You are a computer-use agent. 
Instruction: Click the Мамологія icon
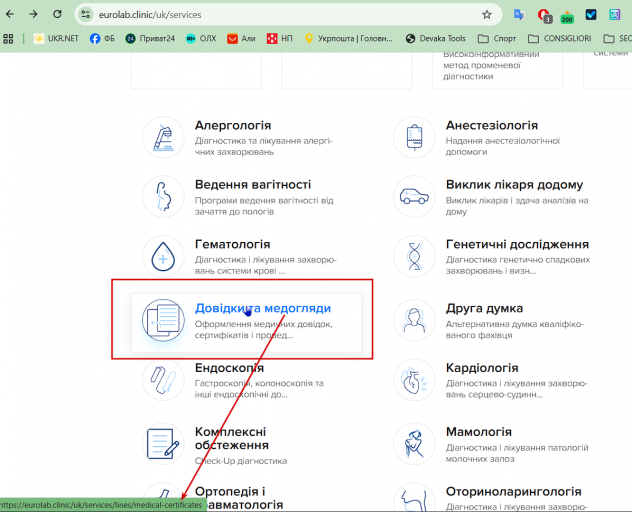(x=414, y=444)
